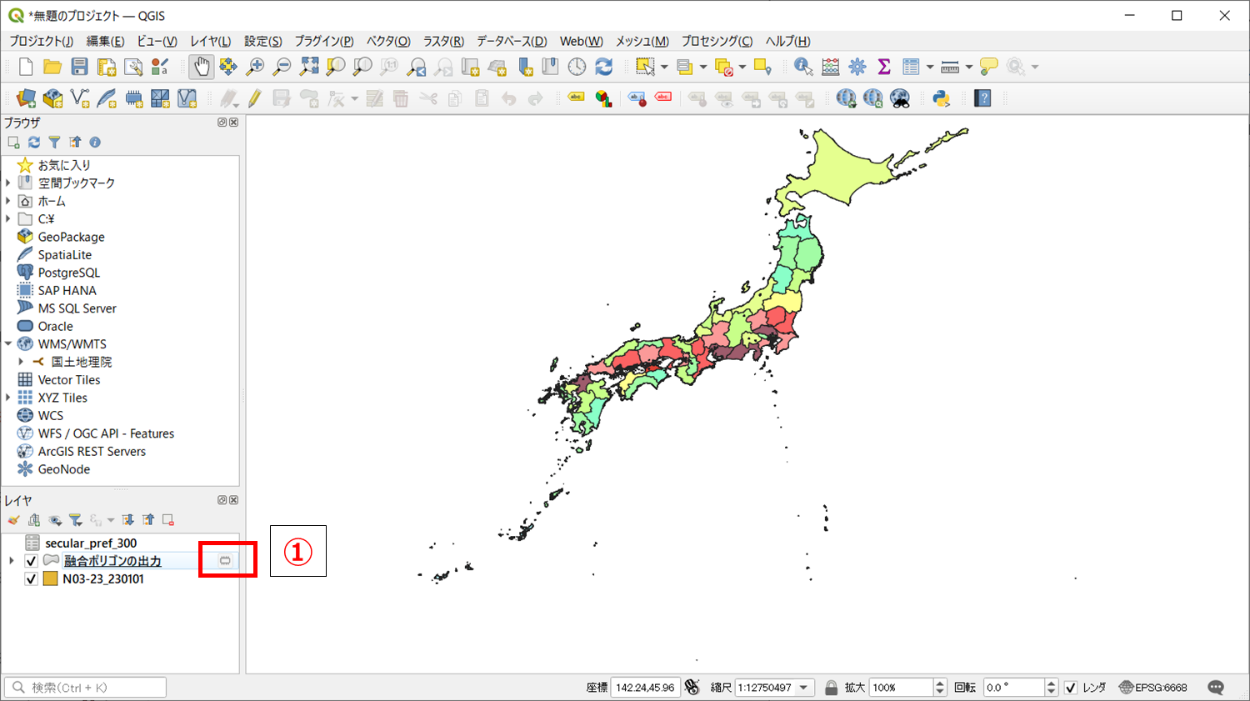The height and width of the screenshot is (701, 1250).
Task: Open the attribute table icon
Action: [x=911, y=67]
